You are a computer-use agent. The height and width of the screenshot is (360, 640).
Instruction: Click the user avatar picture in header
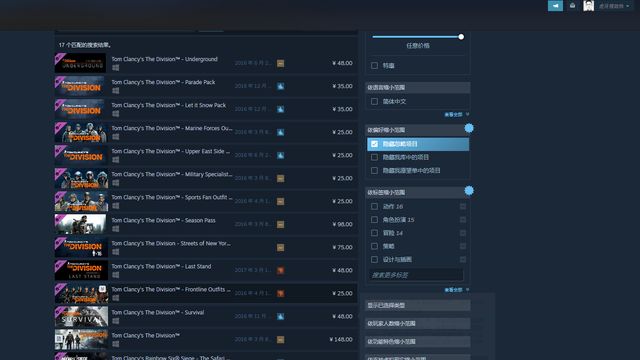coord(588,6)
